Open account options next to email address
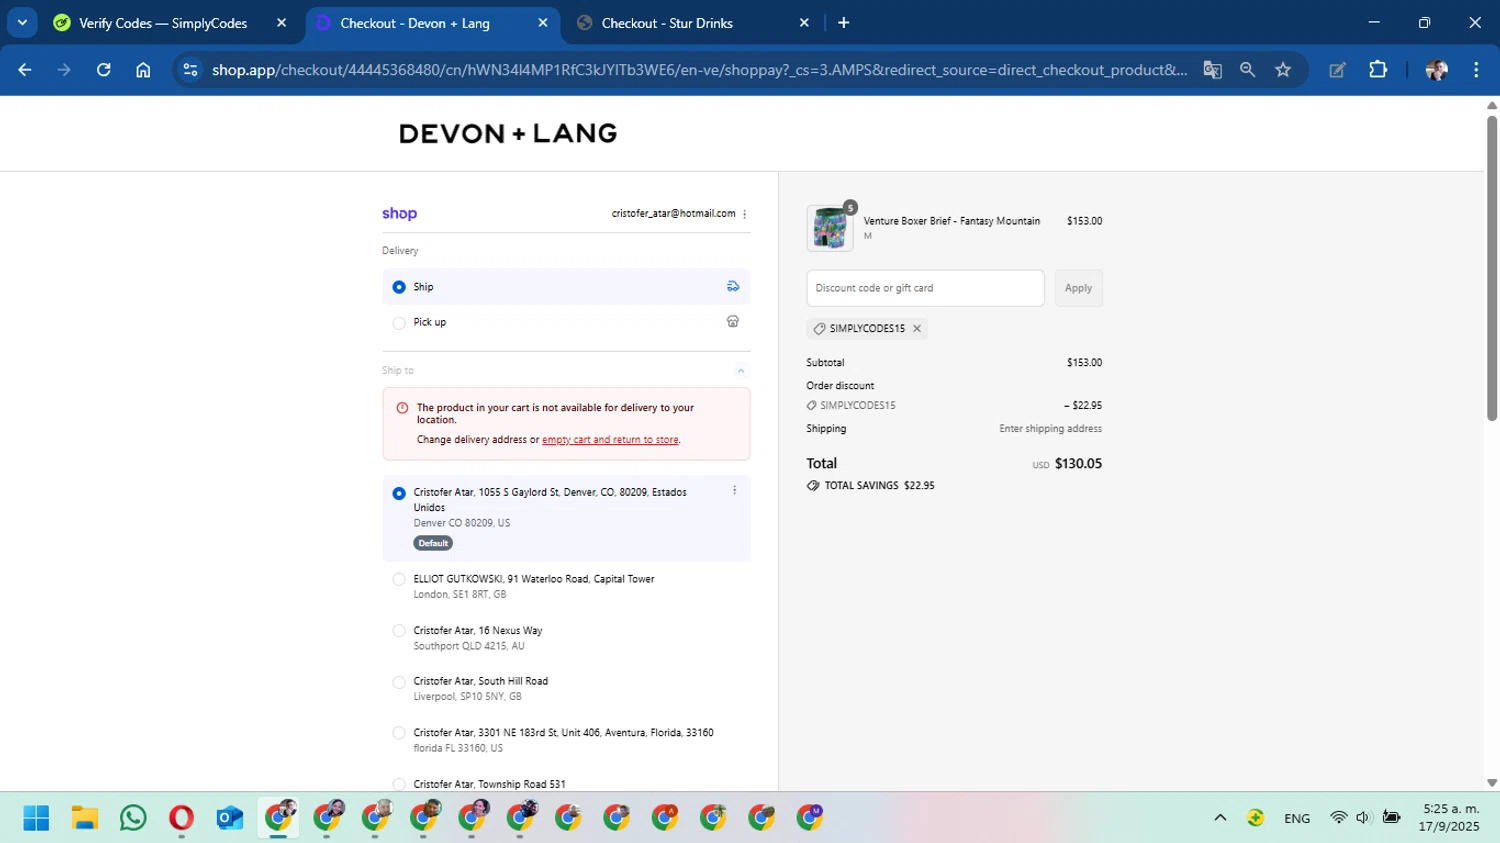The height and width of the screenshot is (843, 1500). point(745,214)
